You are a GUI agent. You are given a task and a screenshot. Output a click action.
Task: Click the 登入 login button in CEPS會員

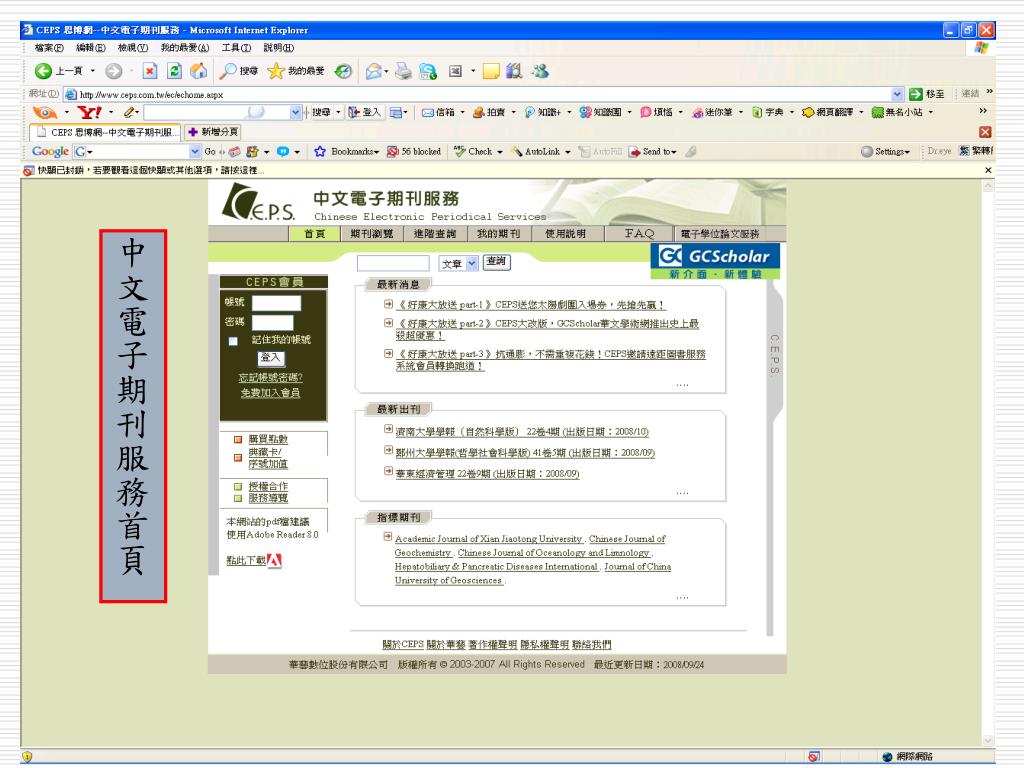(x=270, y=358)
